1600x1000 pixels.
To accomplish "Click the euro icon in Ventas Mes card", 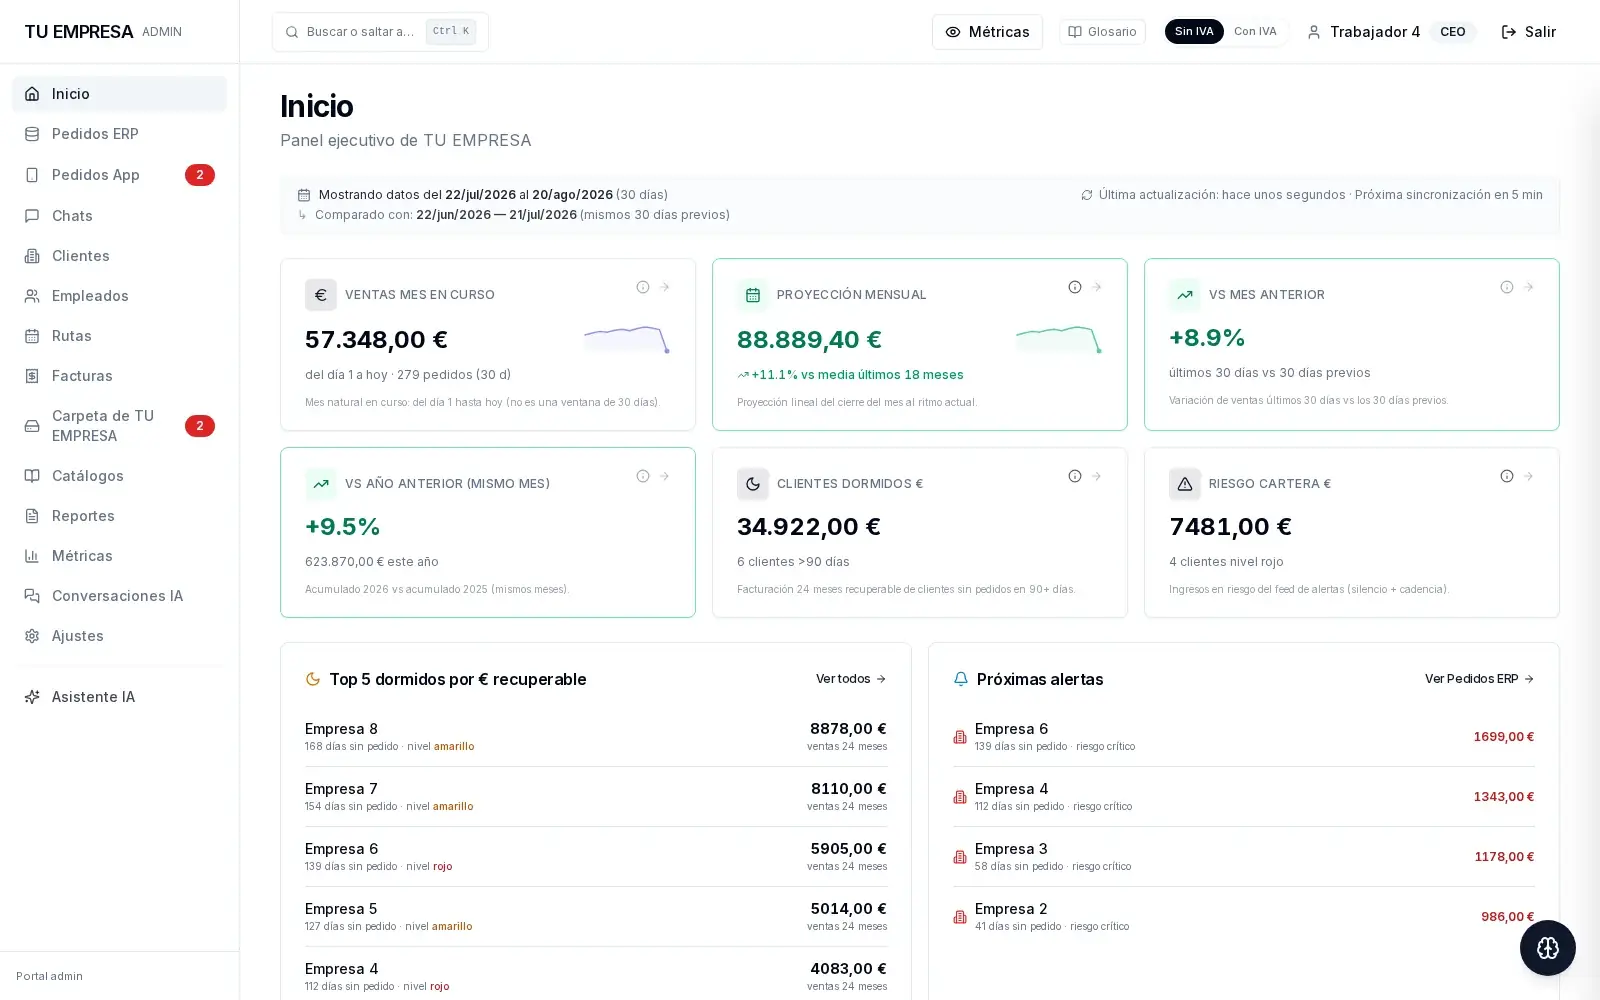I will 321,295.
